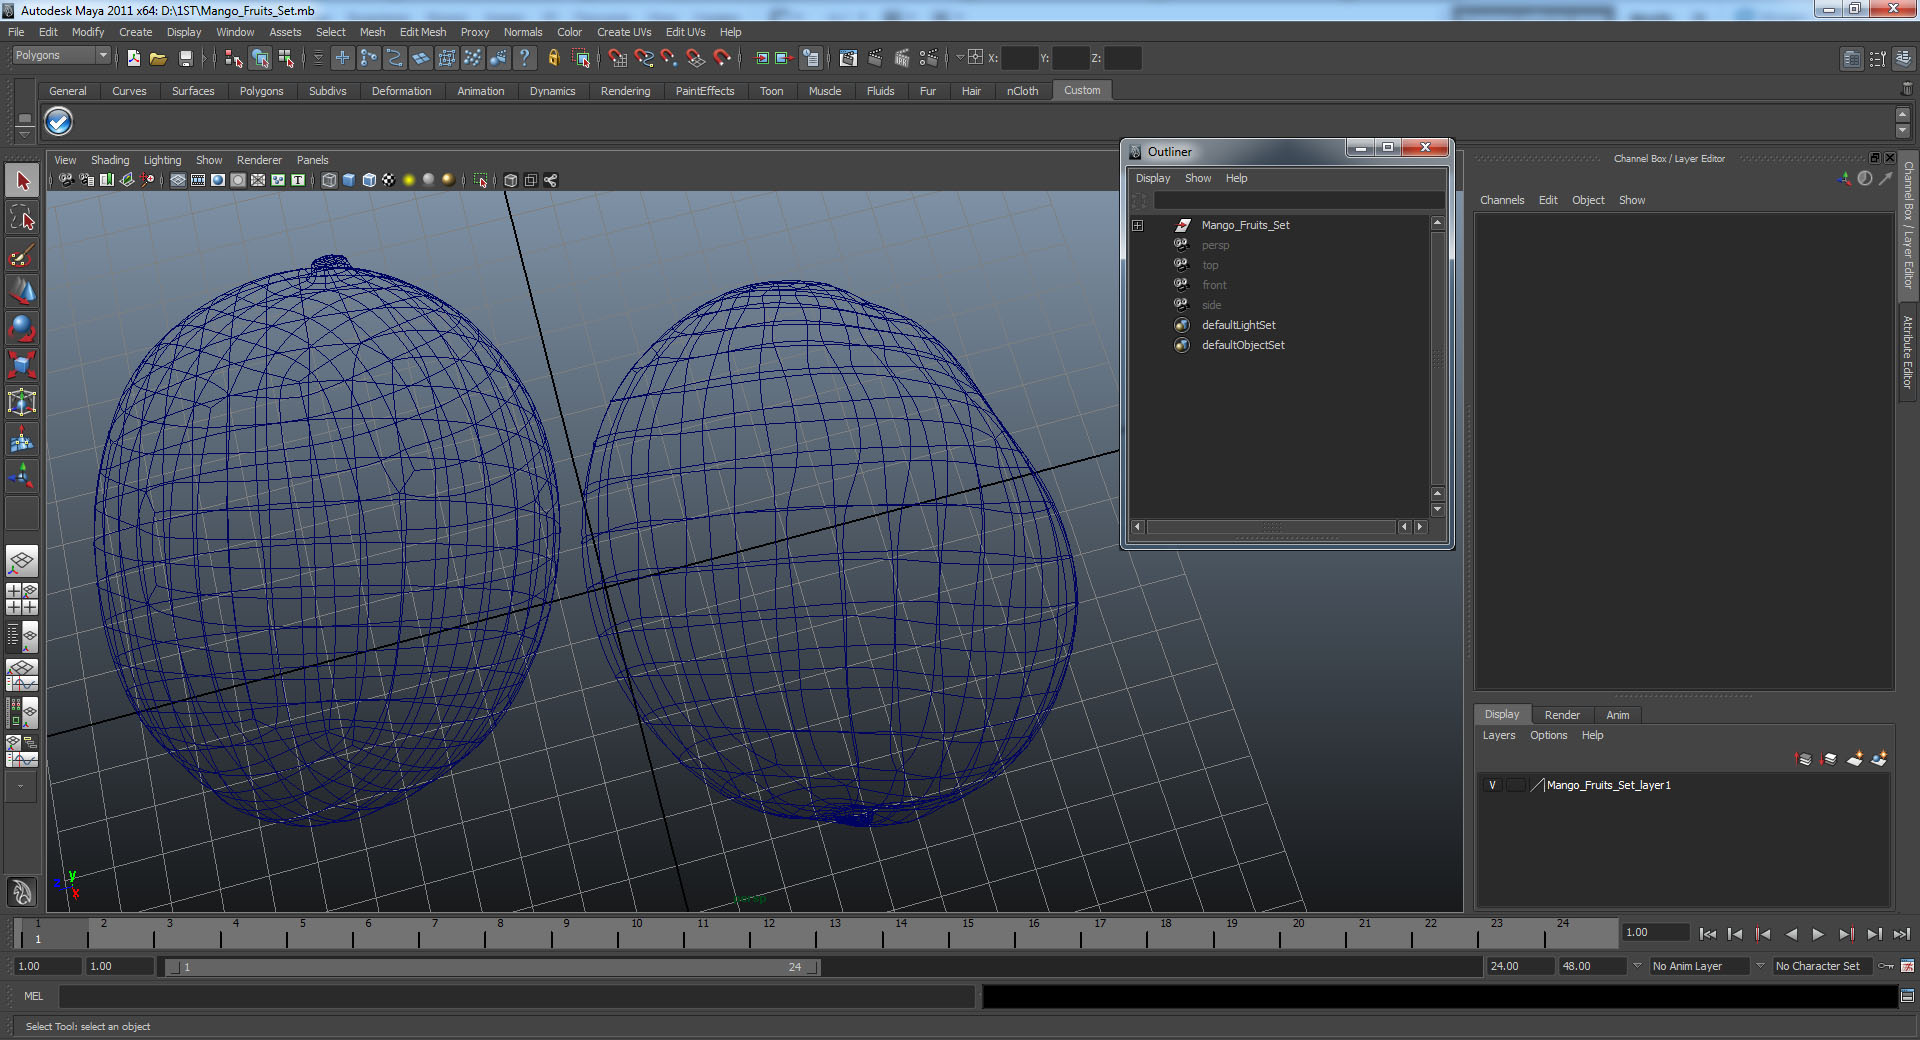Screen dimensions: 1920x1040
Task: Open the viewport Shading menu
Action: click(110, 160)
